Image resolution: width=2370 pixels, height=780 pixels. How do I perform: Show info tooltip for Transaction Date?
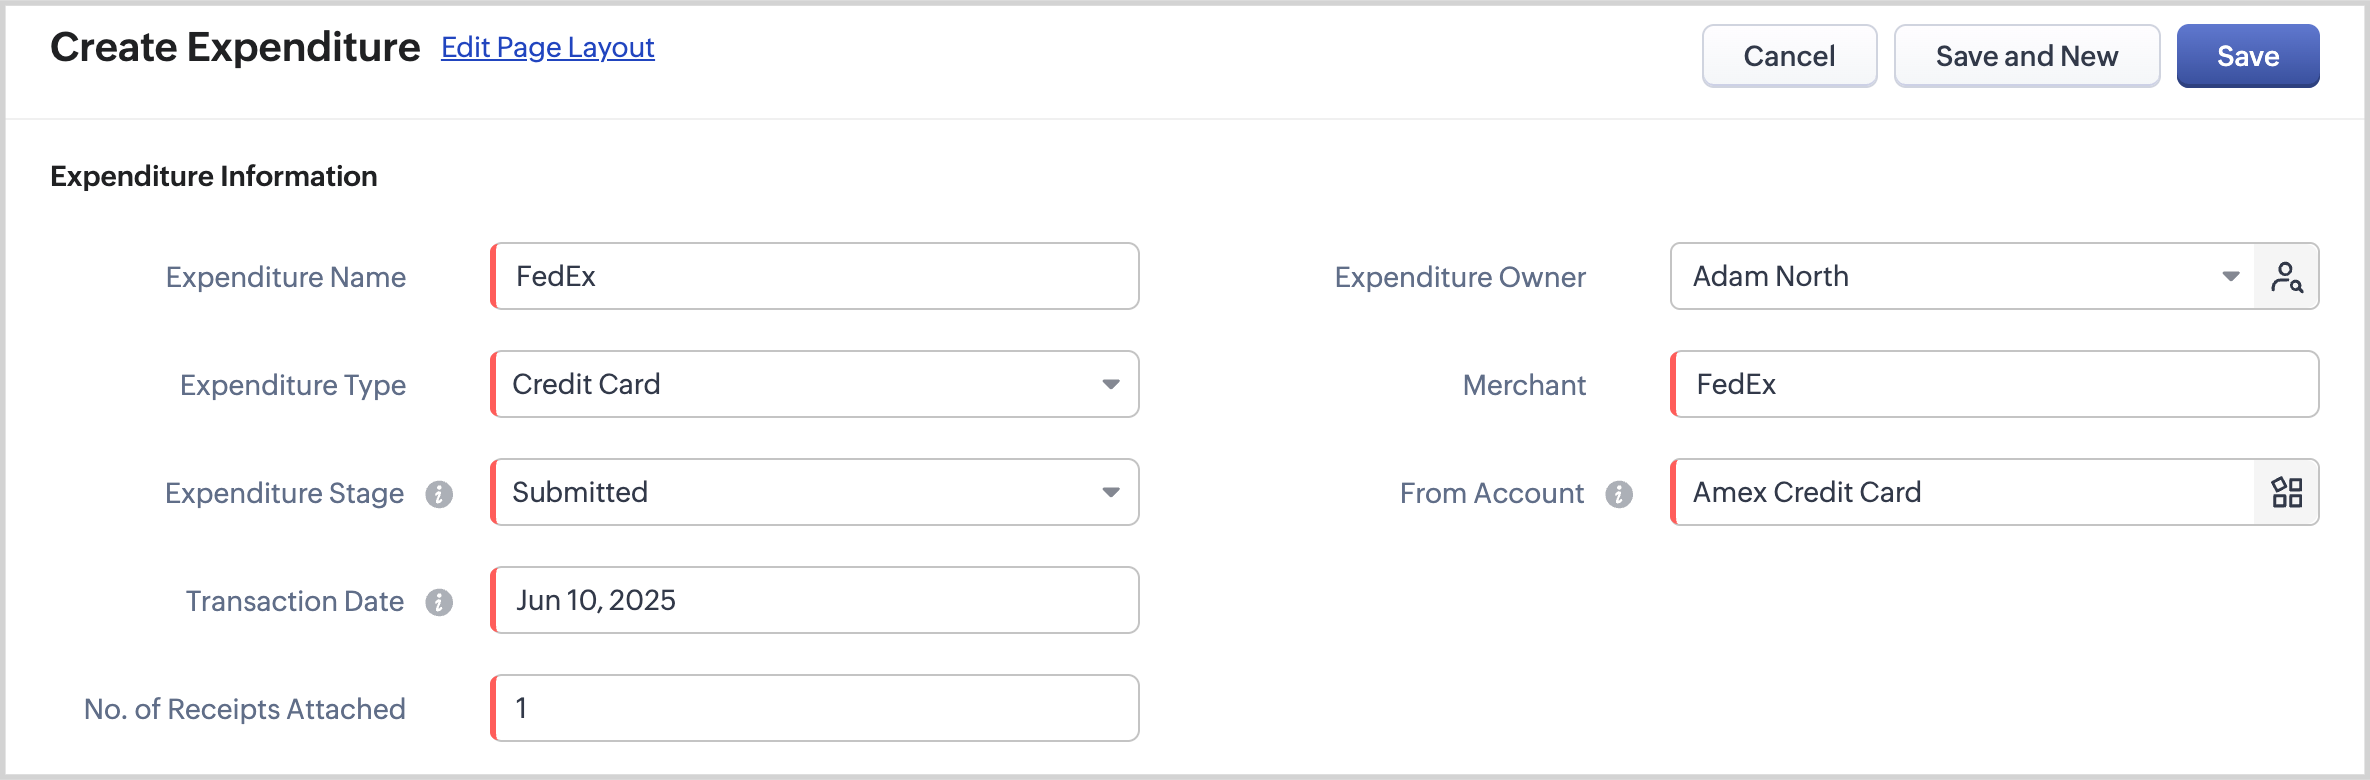[439, 602]
